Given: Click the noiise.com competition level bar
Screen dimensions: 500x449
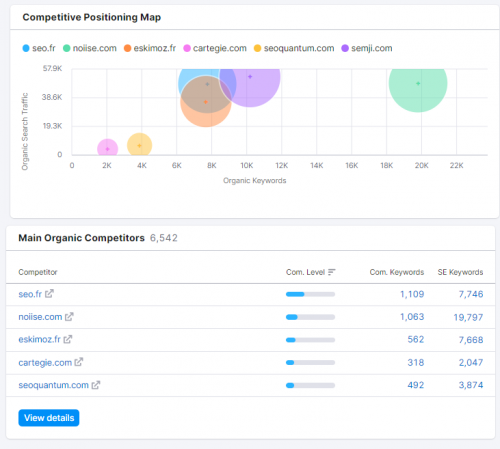Looking at the screenshot, I should pos(310,317).
